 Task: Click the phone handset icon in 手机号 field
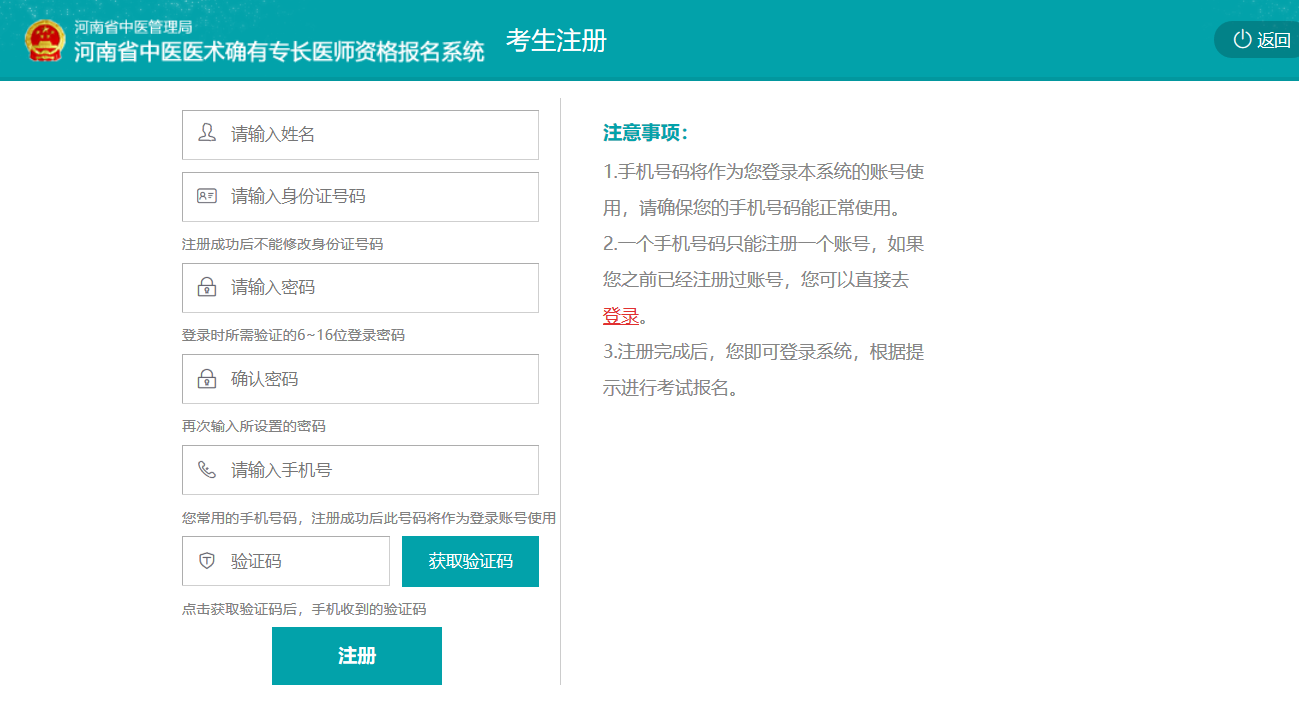click(x=207, y=470)
